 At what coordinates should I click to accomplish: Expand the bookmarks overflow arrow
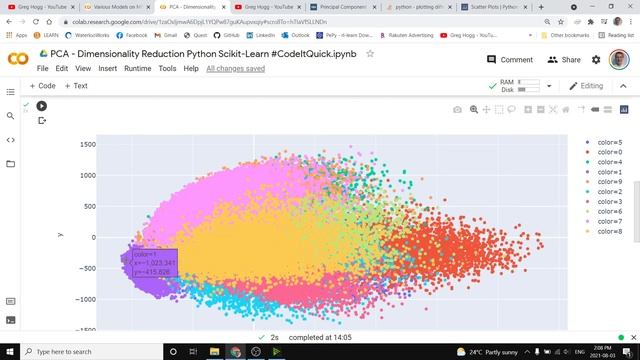[530, 36]
